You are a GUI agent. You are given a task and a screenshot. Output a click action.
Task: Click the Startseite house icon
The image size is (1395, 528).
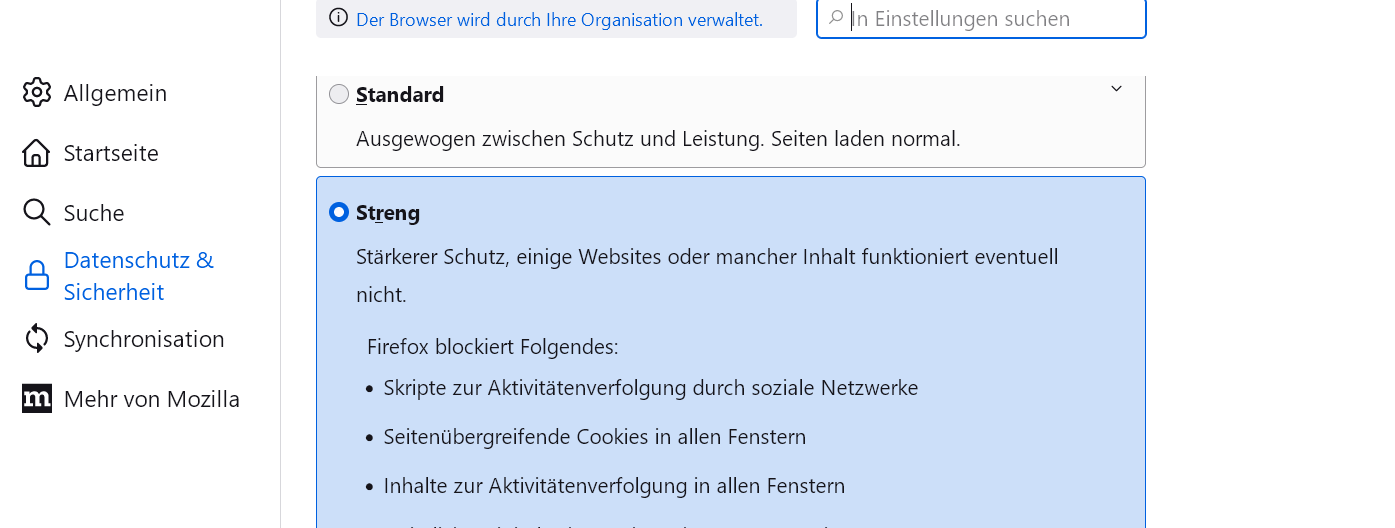(37, 153)
